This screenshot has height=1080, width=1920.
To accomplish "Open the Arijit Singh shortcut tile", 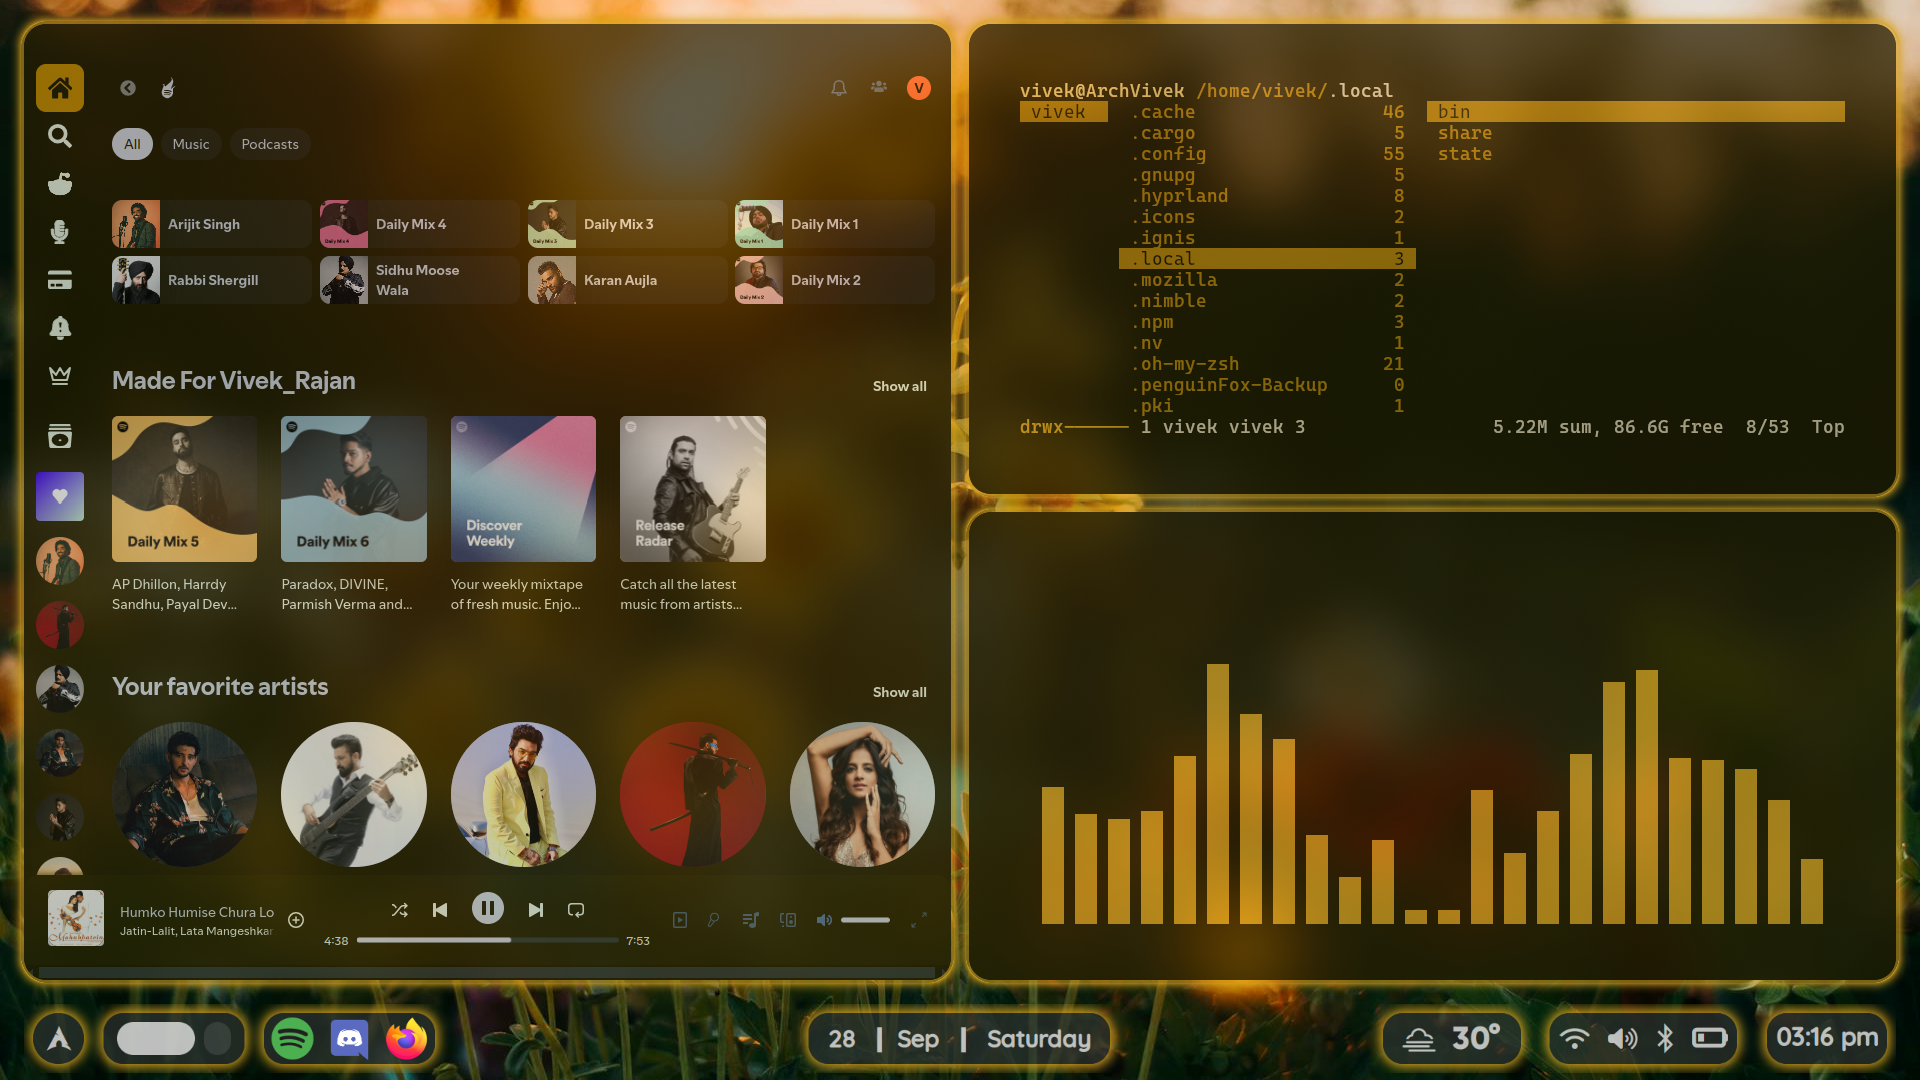I will tap(212, 224).
